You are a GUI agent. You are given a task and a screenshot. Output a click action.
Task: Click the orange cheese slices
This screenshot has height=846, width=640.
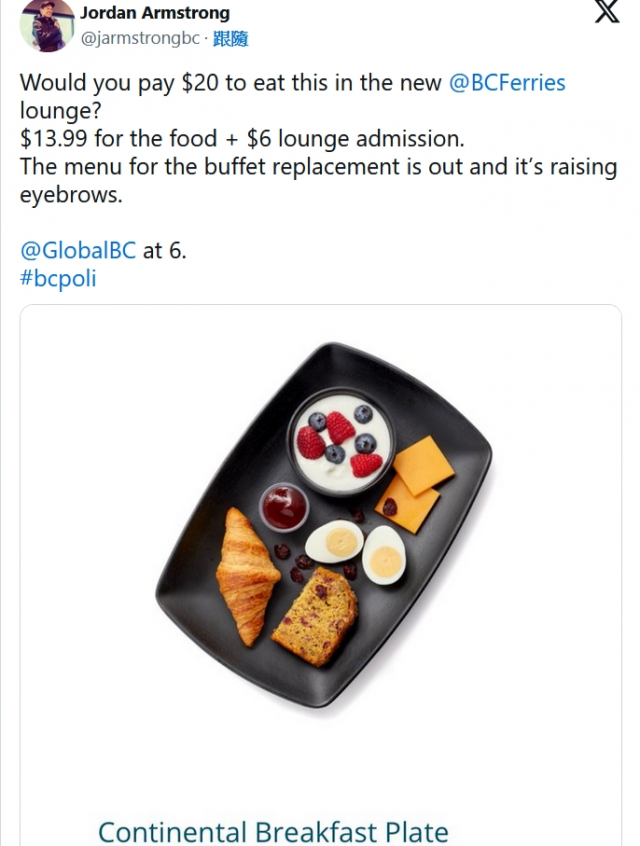(416, 482)
